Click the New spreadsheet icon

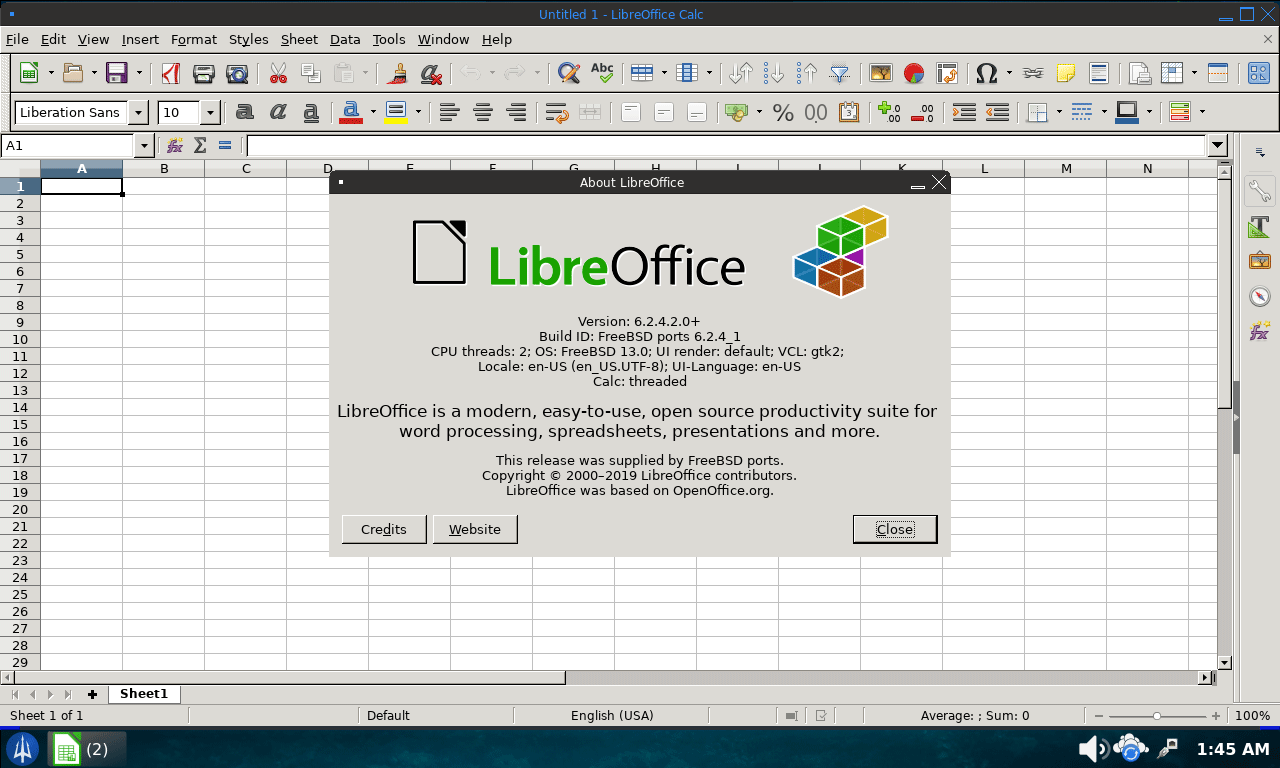29,73
